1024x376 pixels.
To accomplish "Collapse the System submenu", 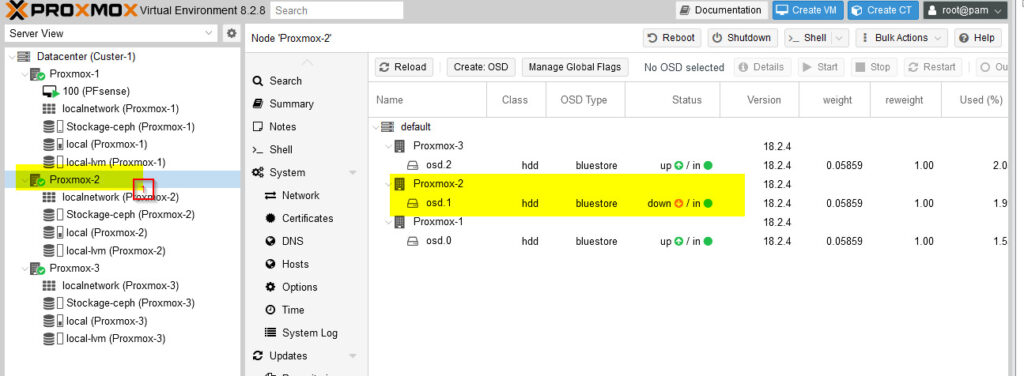I will click(x=353, y=173).
